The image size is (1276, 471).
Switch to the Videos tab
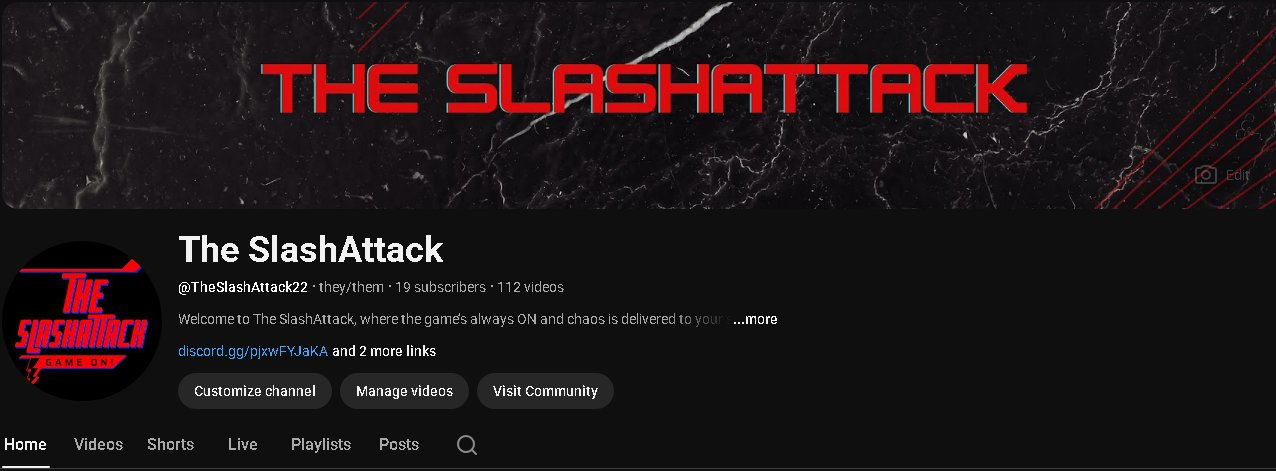98,445
